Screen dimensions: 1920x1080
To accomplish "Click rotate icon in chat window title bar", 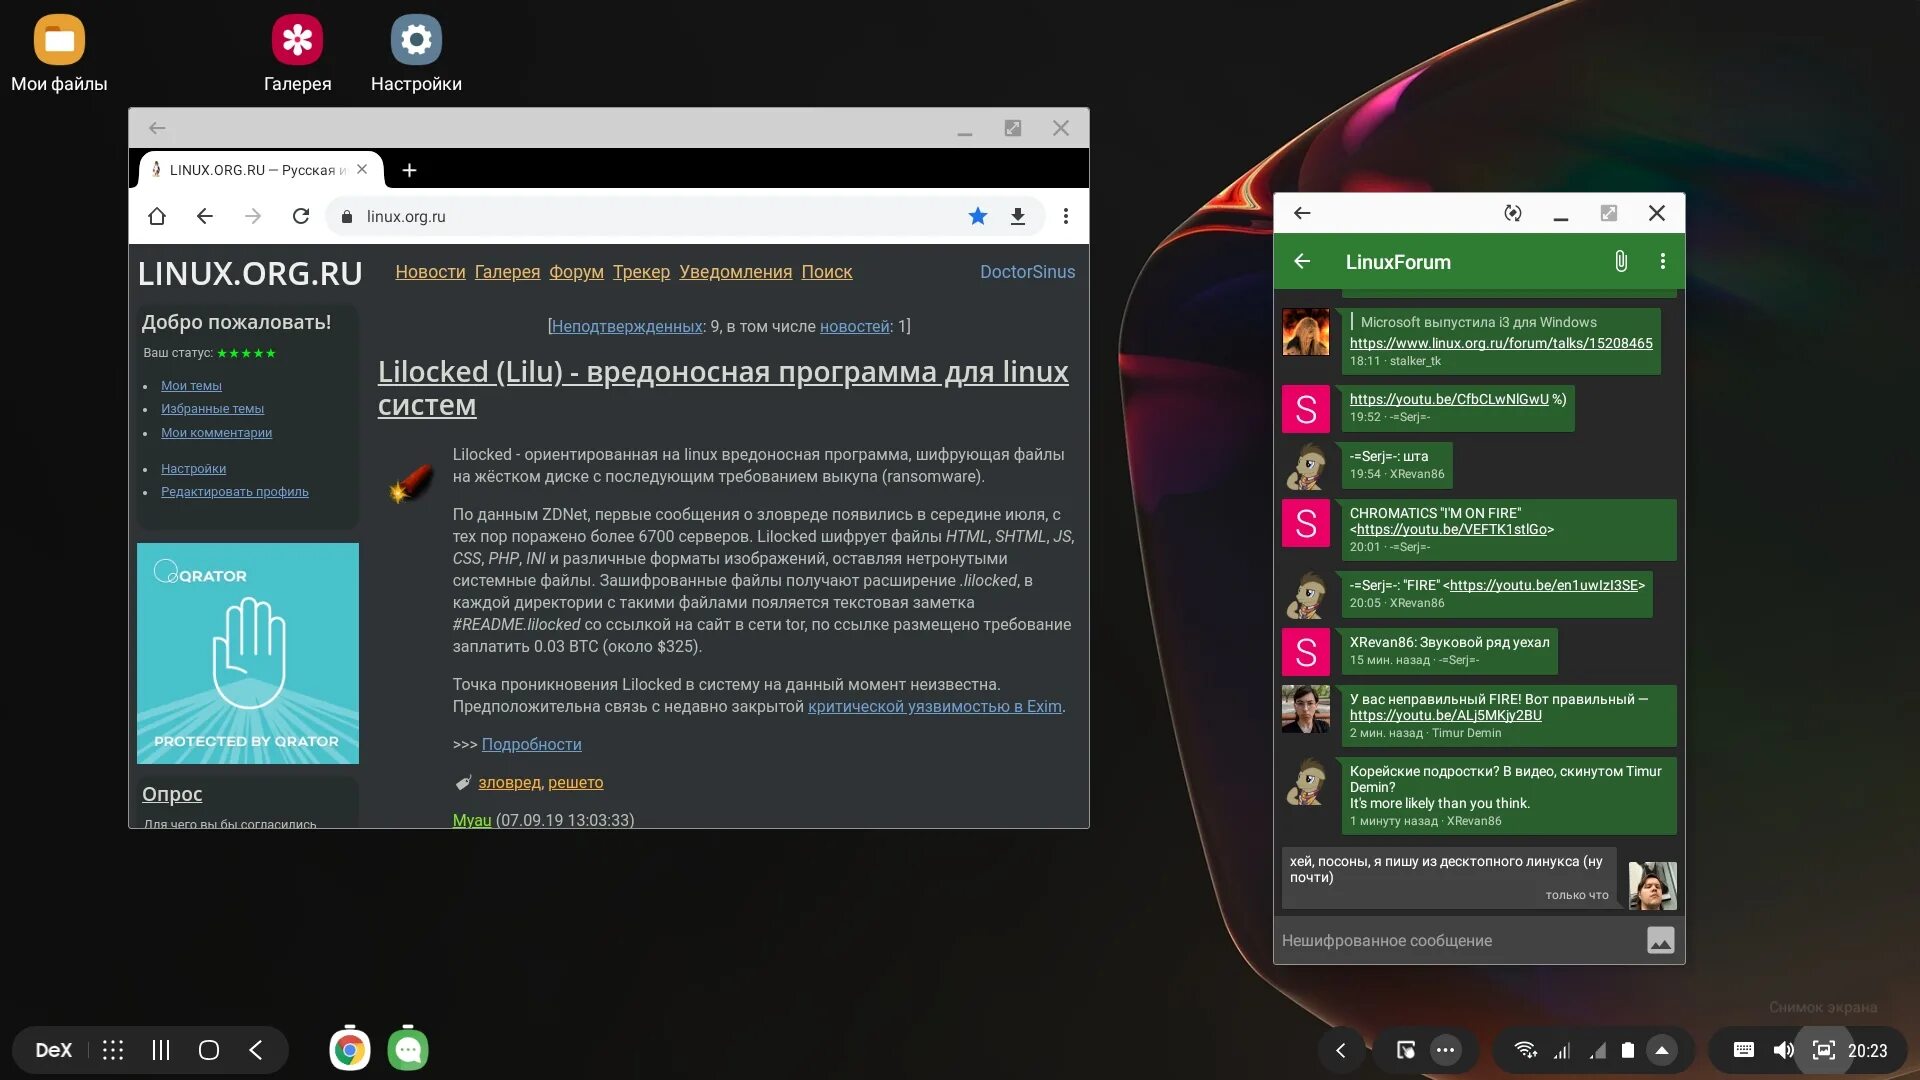I will [1512, 213].
